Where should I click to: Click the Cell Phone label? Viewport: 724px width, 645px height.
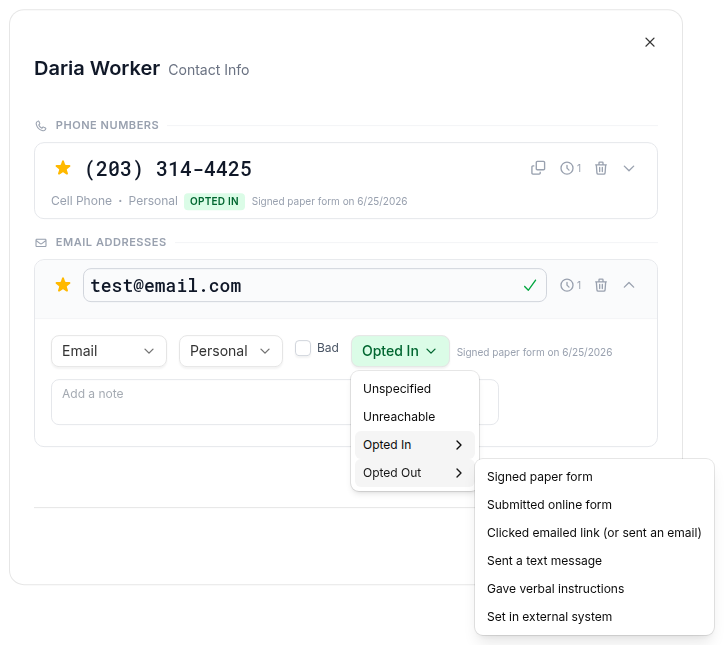[x=81, y=201]
